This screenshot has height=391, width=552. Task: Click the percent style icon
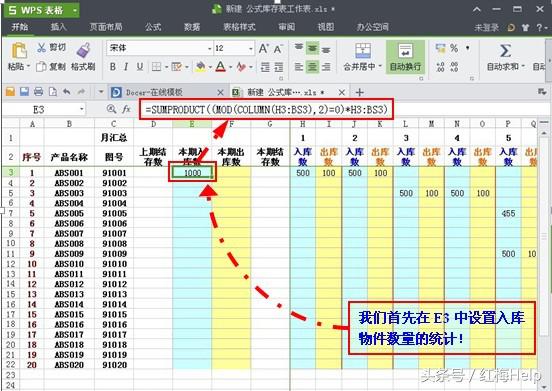click(454, 48)
